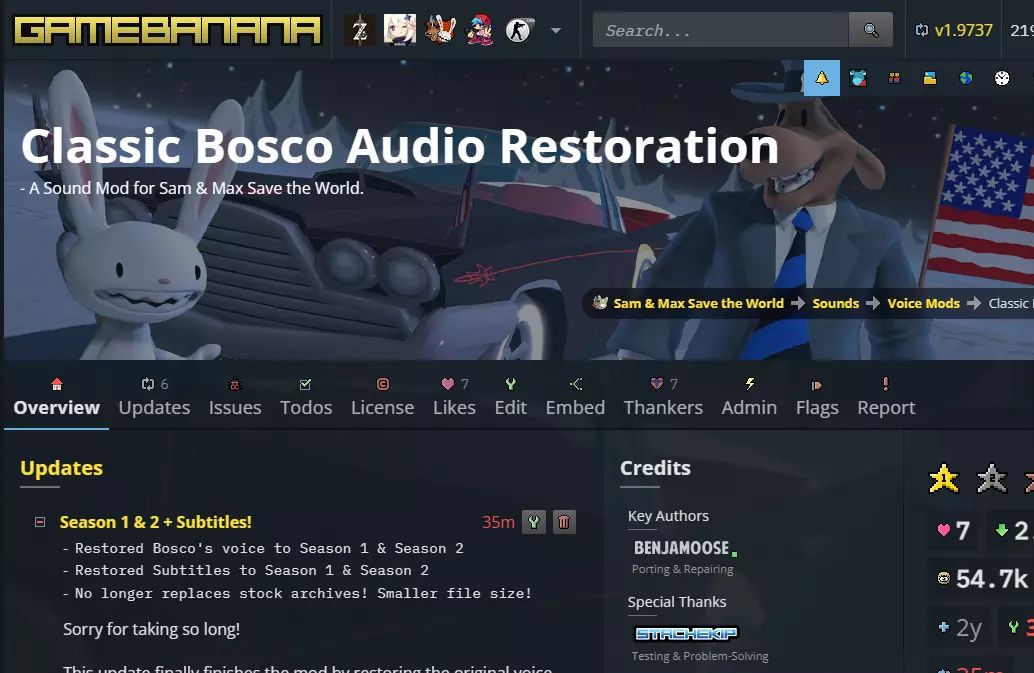Open BENJAMOOSE author profile
Screen dimensions: 1034x673
pyautogui.click(x=682, y=548)
